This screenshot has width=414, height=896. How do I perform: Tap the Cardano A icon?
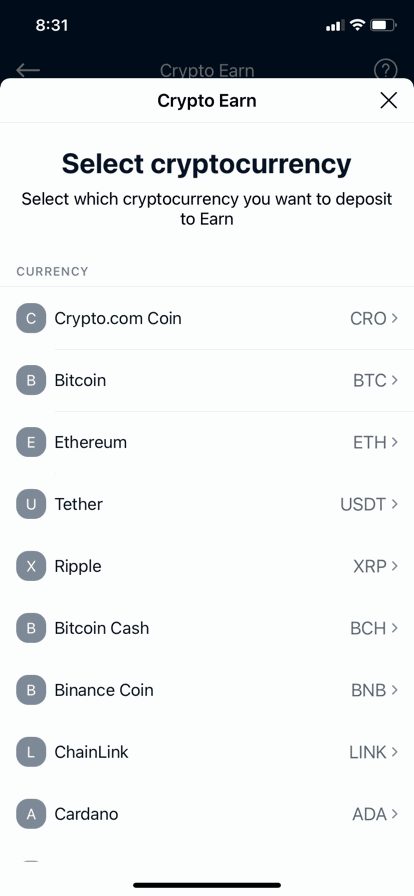[x=31, y=814]
